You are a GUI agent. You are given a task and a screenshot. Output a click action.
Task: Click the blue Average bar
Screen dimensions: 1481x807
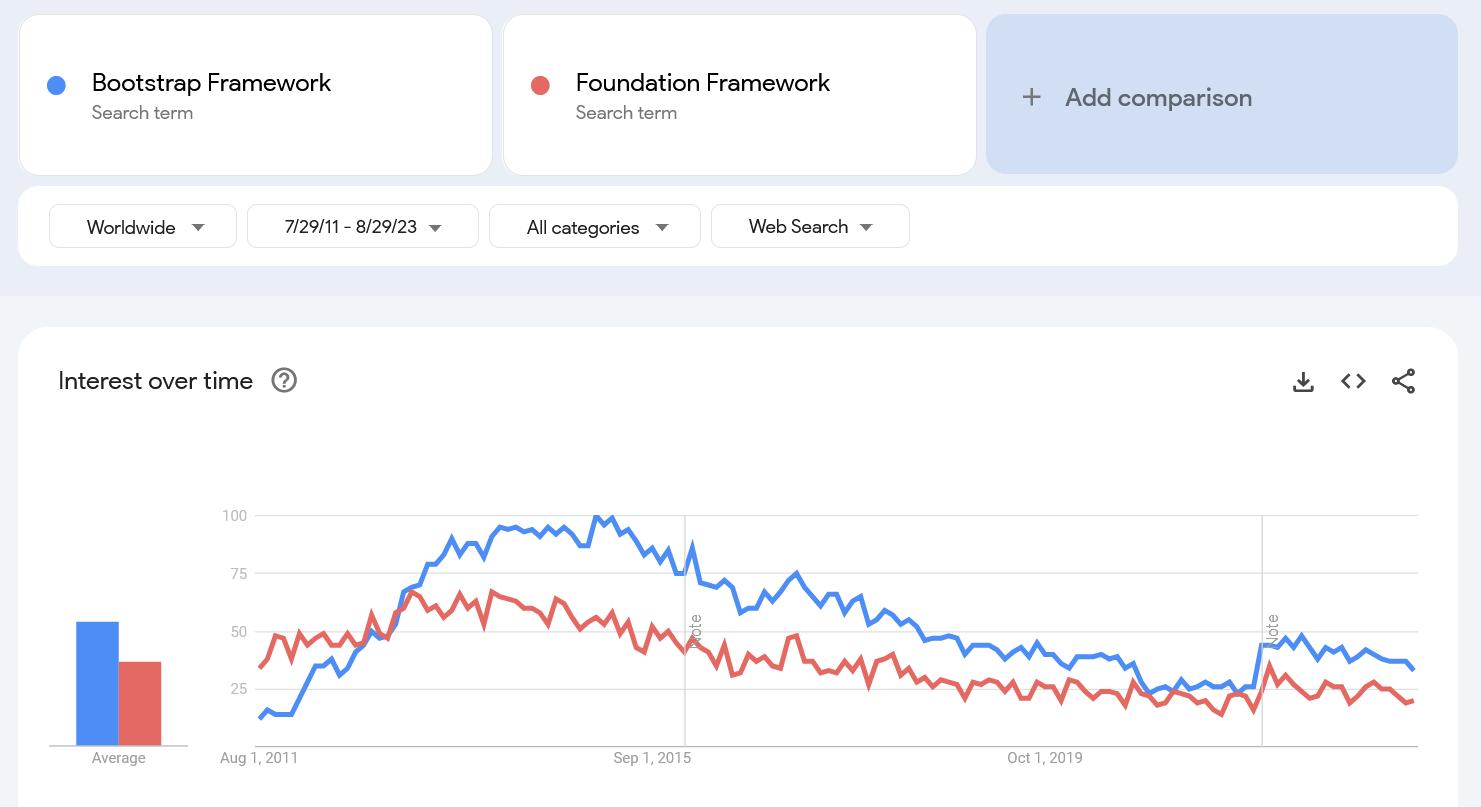click(x=97, y=683)
